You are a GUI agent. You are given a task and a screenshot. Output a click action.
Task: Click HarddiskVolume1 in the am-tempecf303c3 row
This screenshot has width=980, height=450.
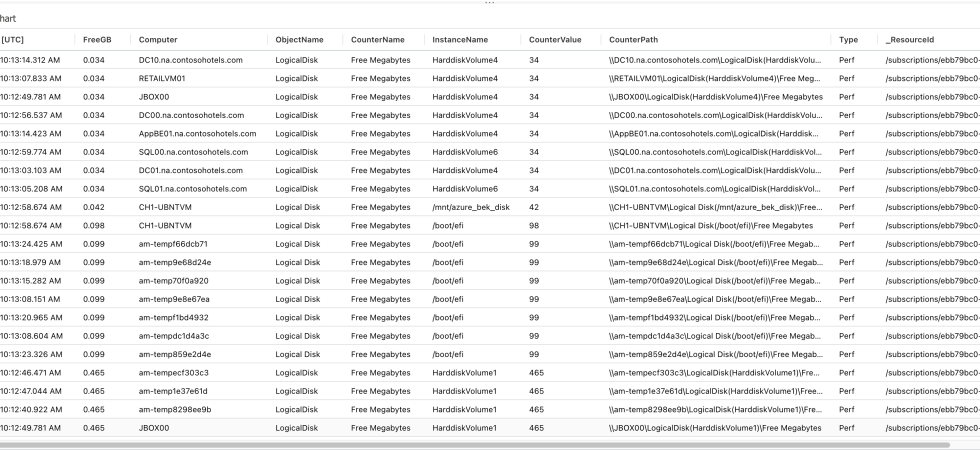tap(464, 372)
